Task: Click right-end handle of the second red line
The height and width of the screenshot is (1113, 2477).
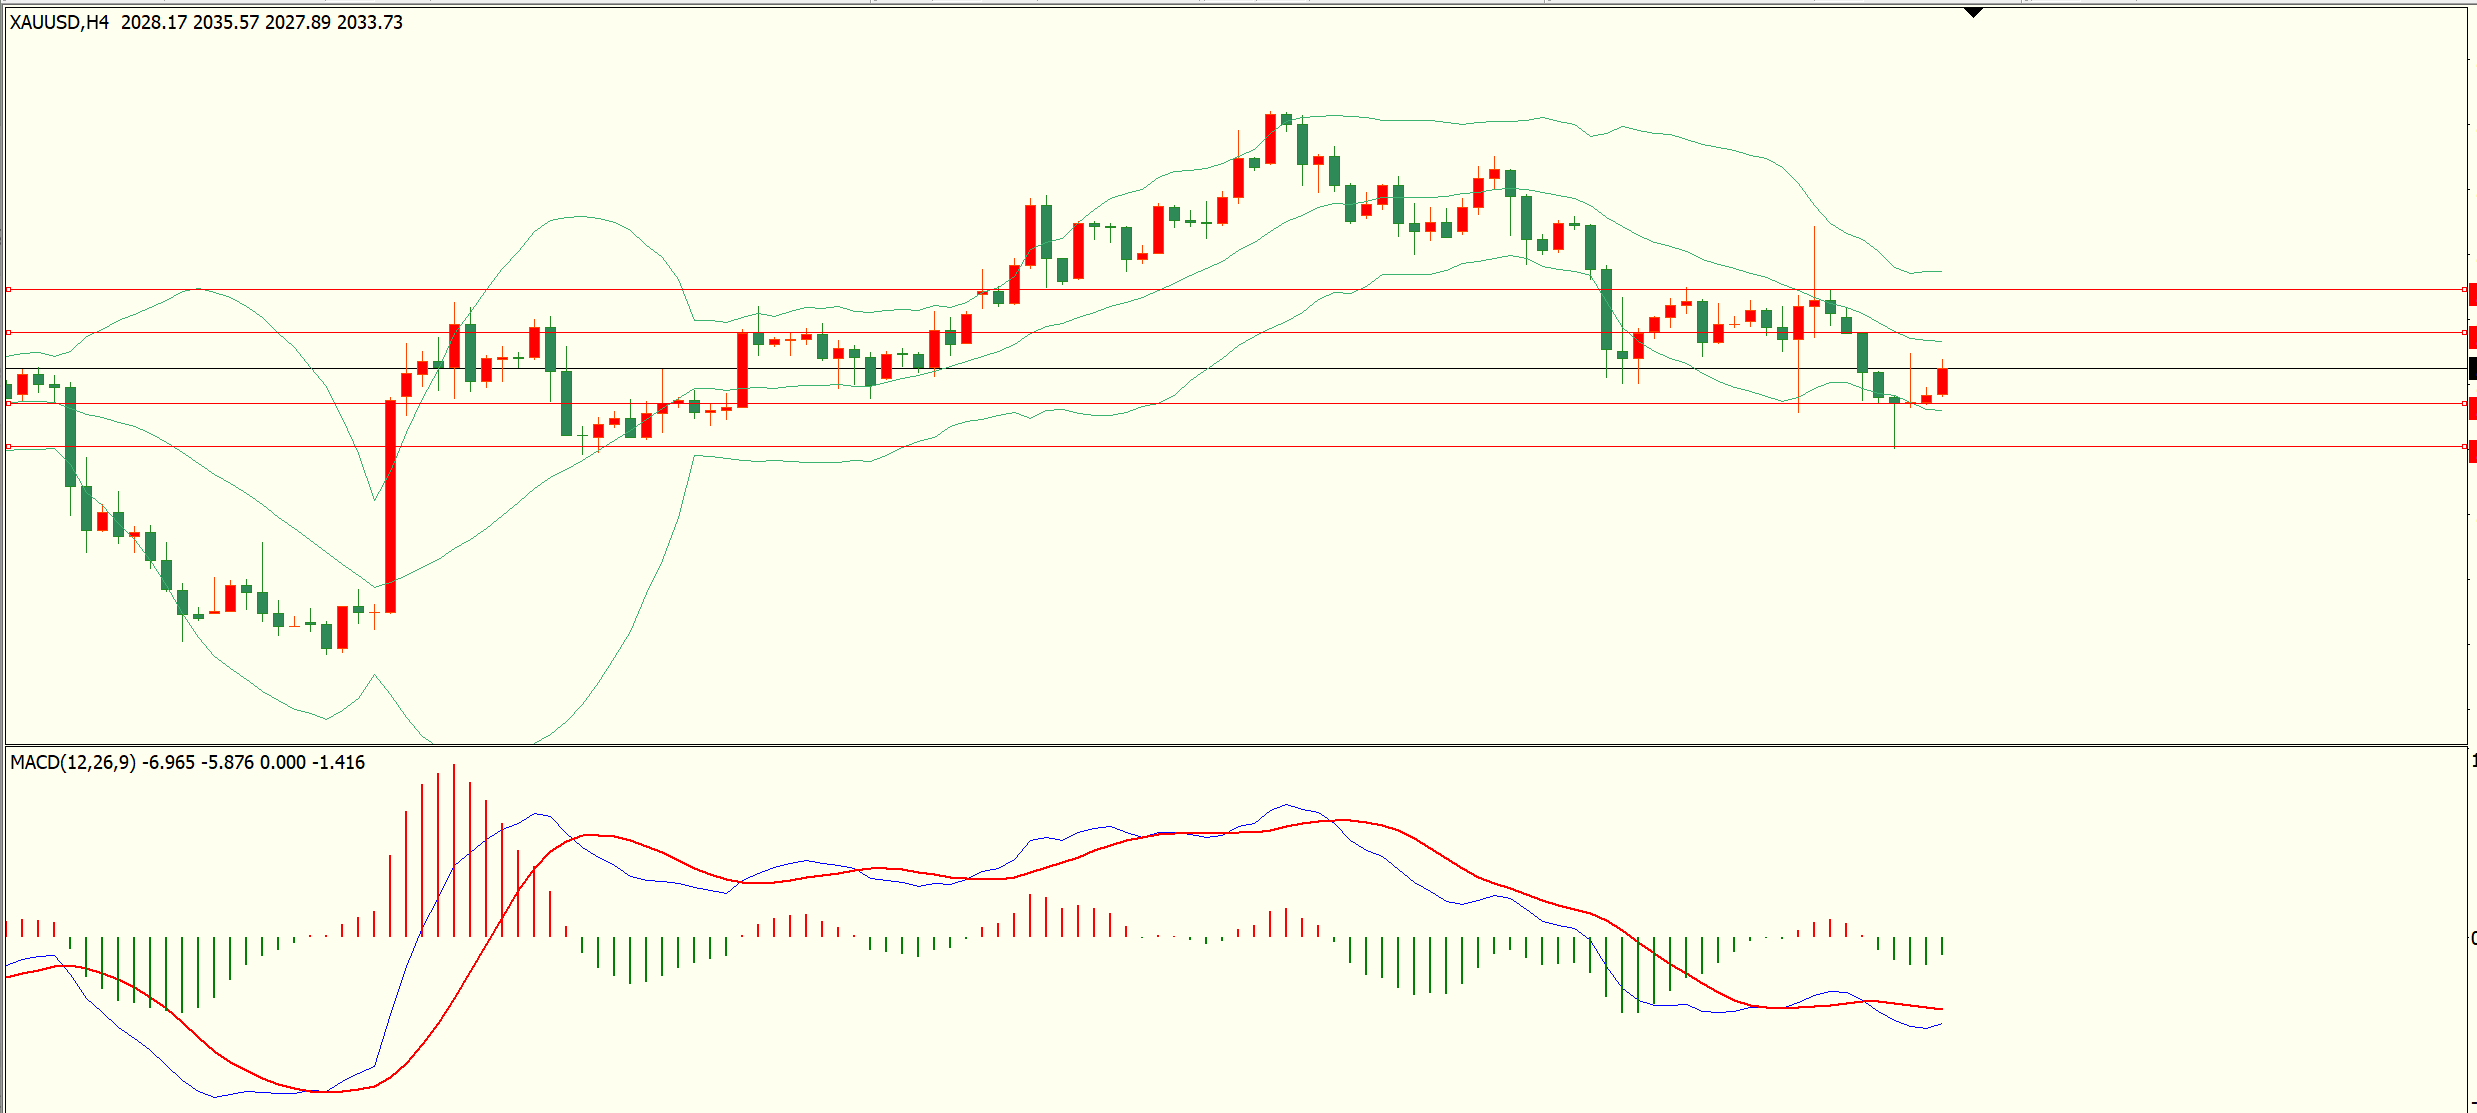Action: coord(2464,332)
